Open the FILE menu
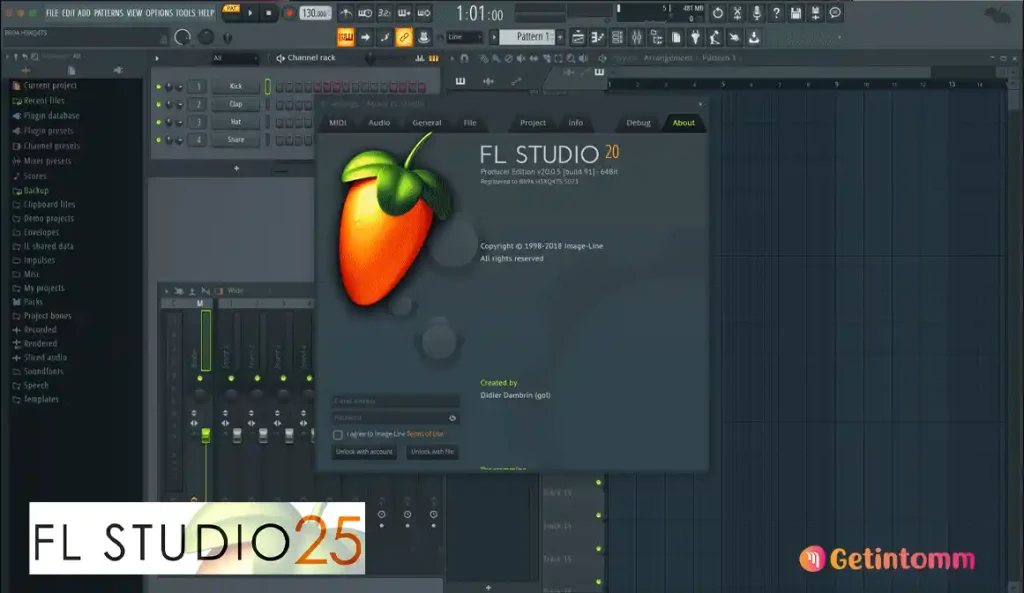Viewport: 1024px width, 593px height. (52, 13)
